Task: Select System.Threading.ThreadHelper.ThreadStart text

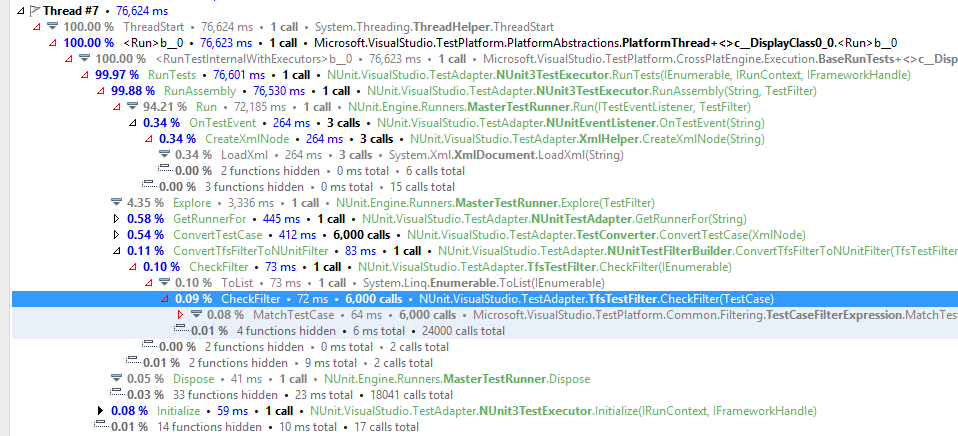Action: 434,27
